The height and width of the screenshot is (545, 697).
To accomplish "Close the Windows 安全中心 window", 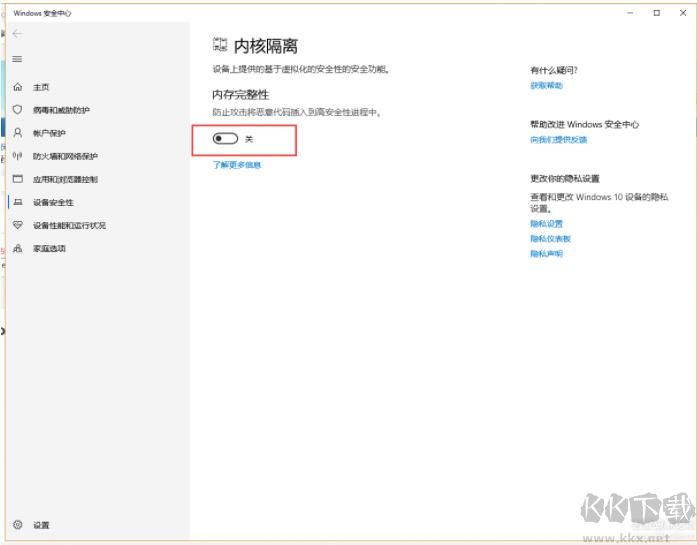I will [683, 13].
